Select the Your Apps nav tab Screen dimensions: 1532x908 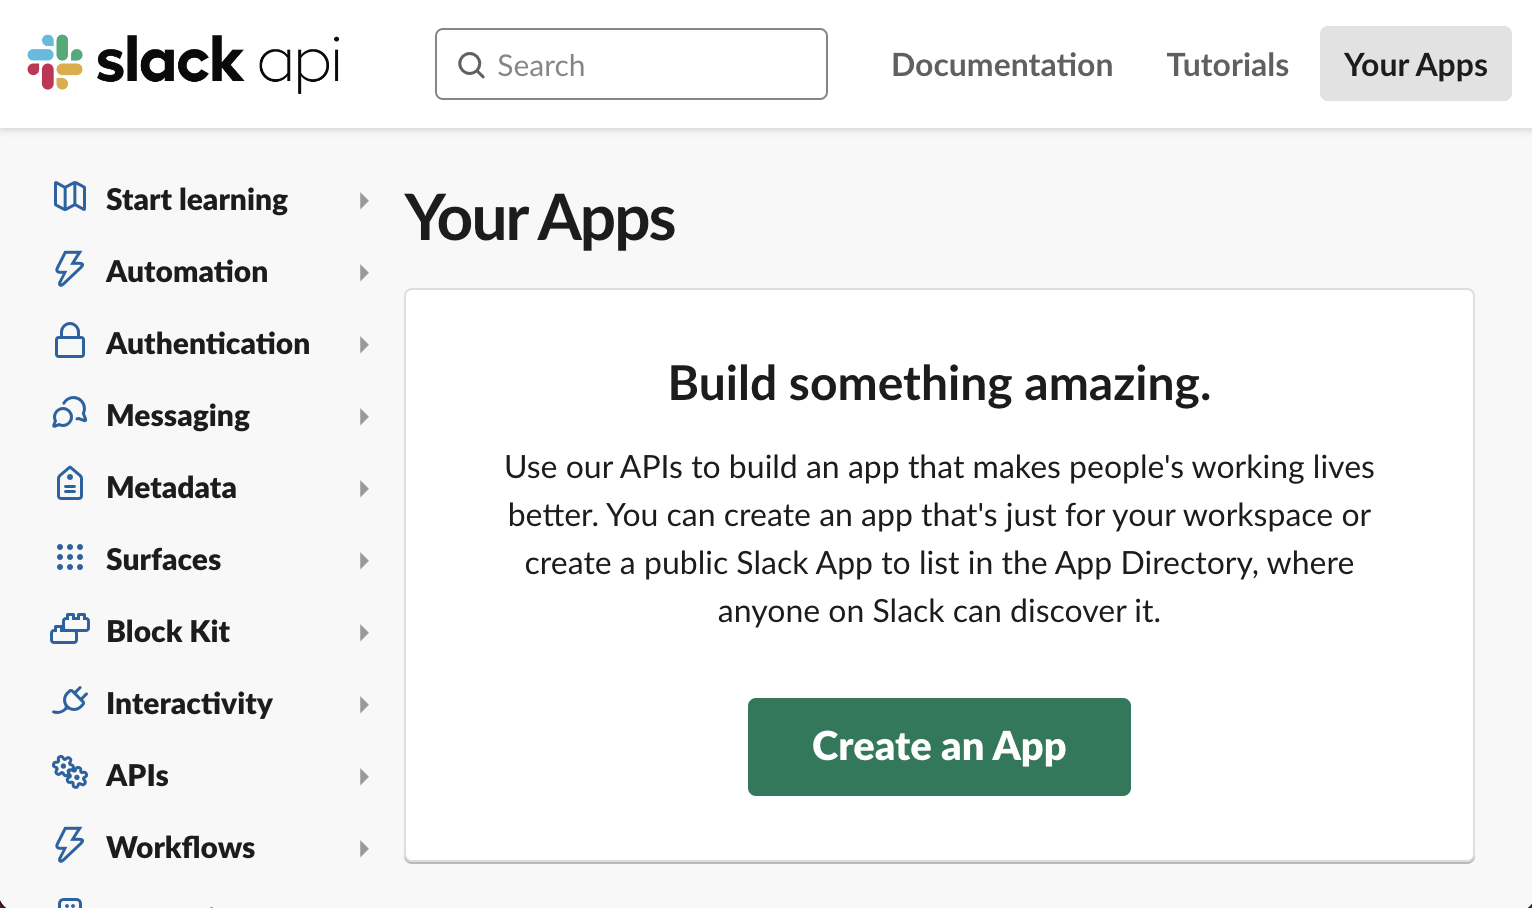1415,64
